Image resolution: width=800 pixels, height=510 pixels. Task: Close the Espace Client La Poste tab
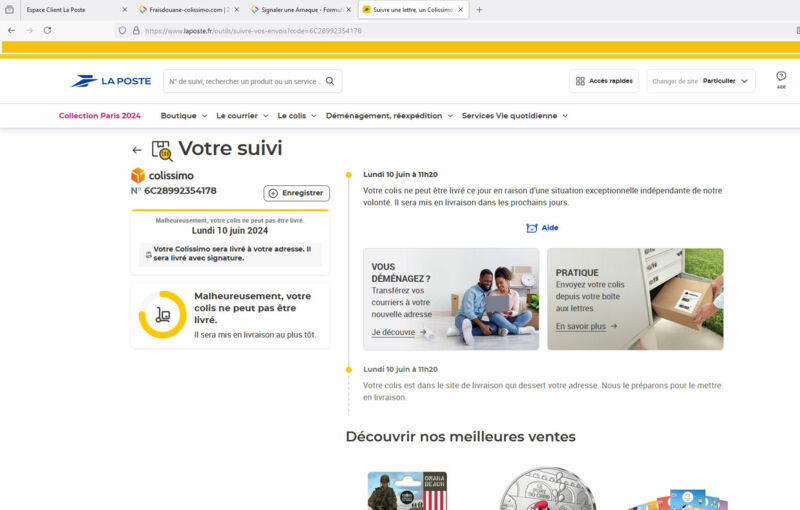[124, 10]
